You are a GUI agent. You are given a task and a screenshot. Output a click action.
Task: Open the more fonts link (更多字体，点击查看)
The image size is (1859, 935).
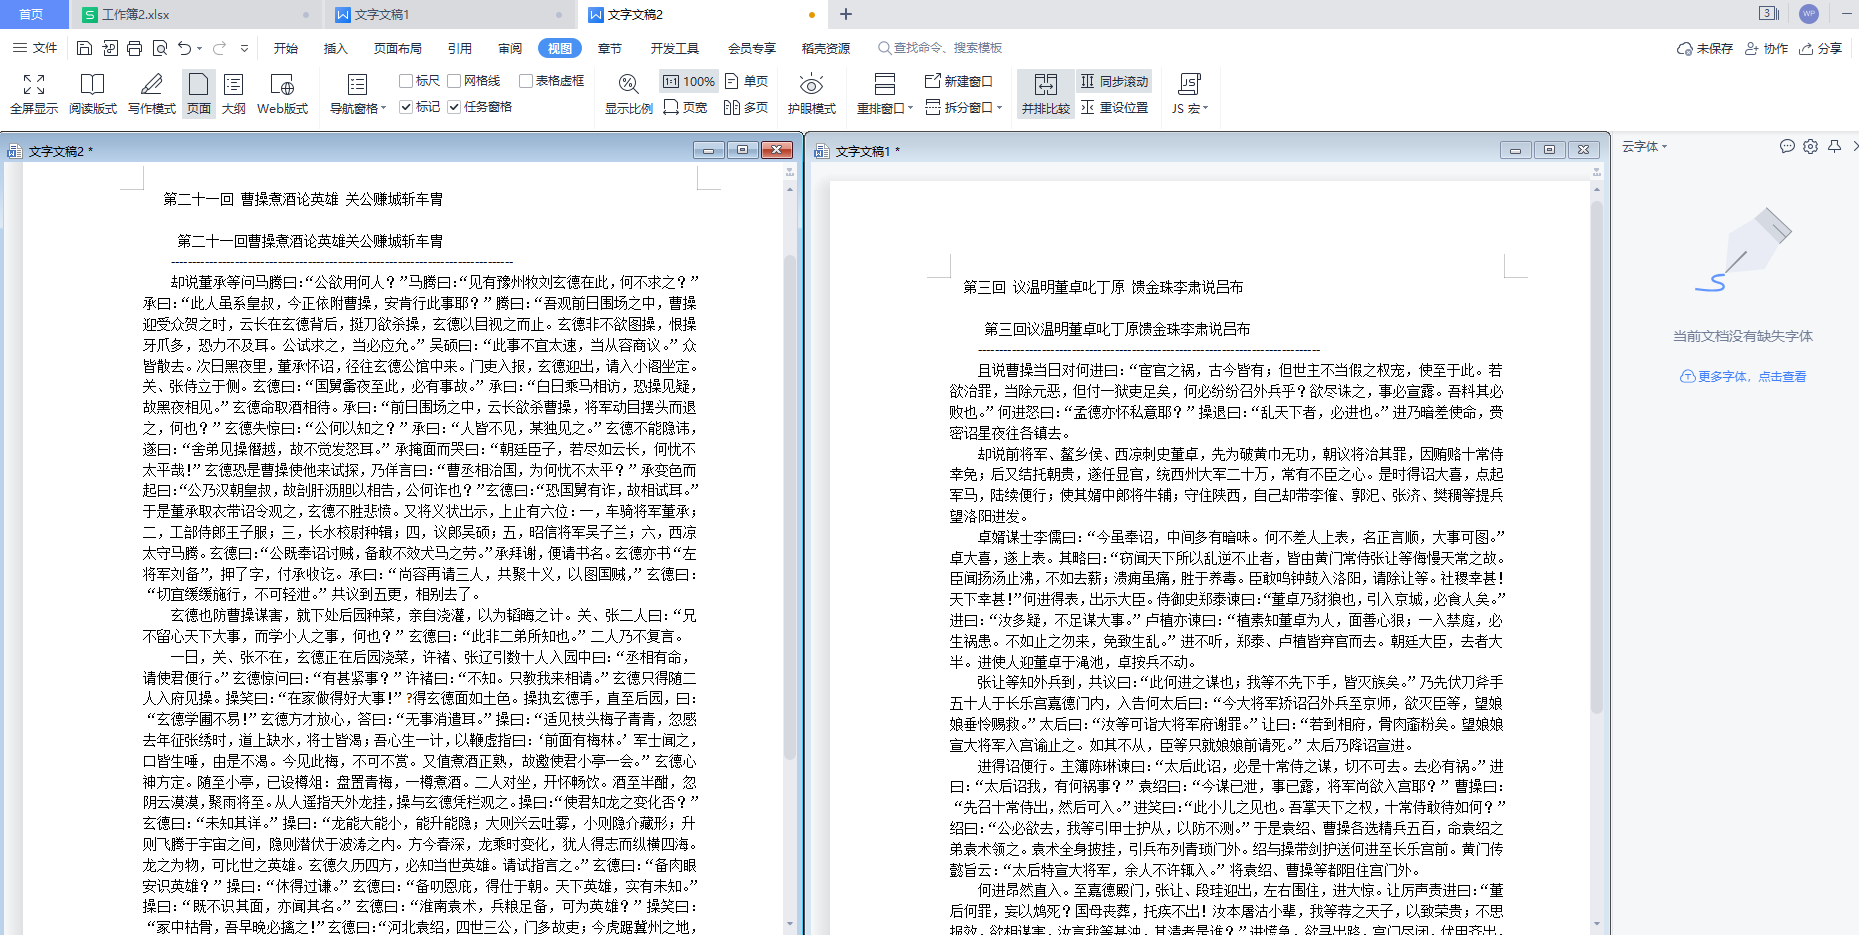[1743, 377]
